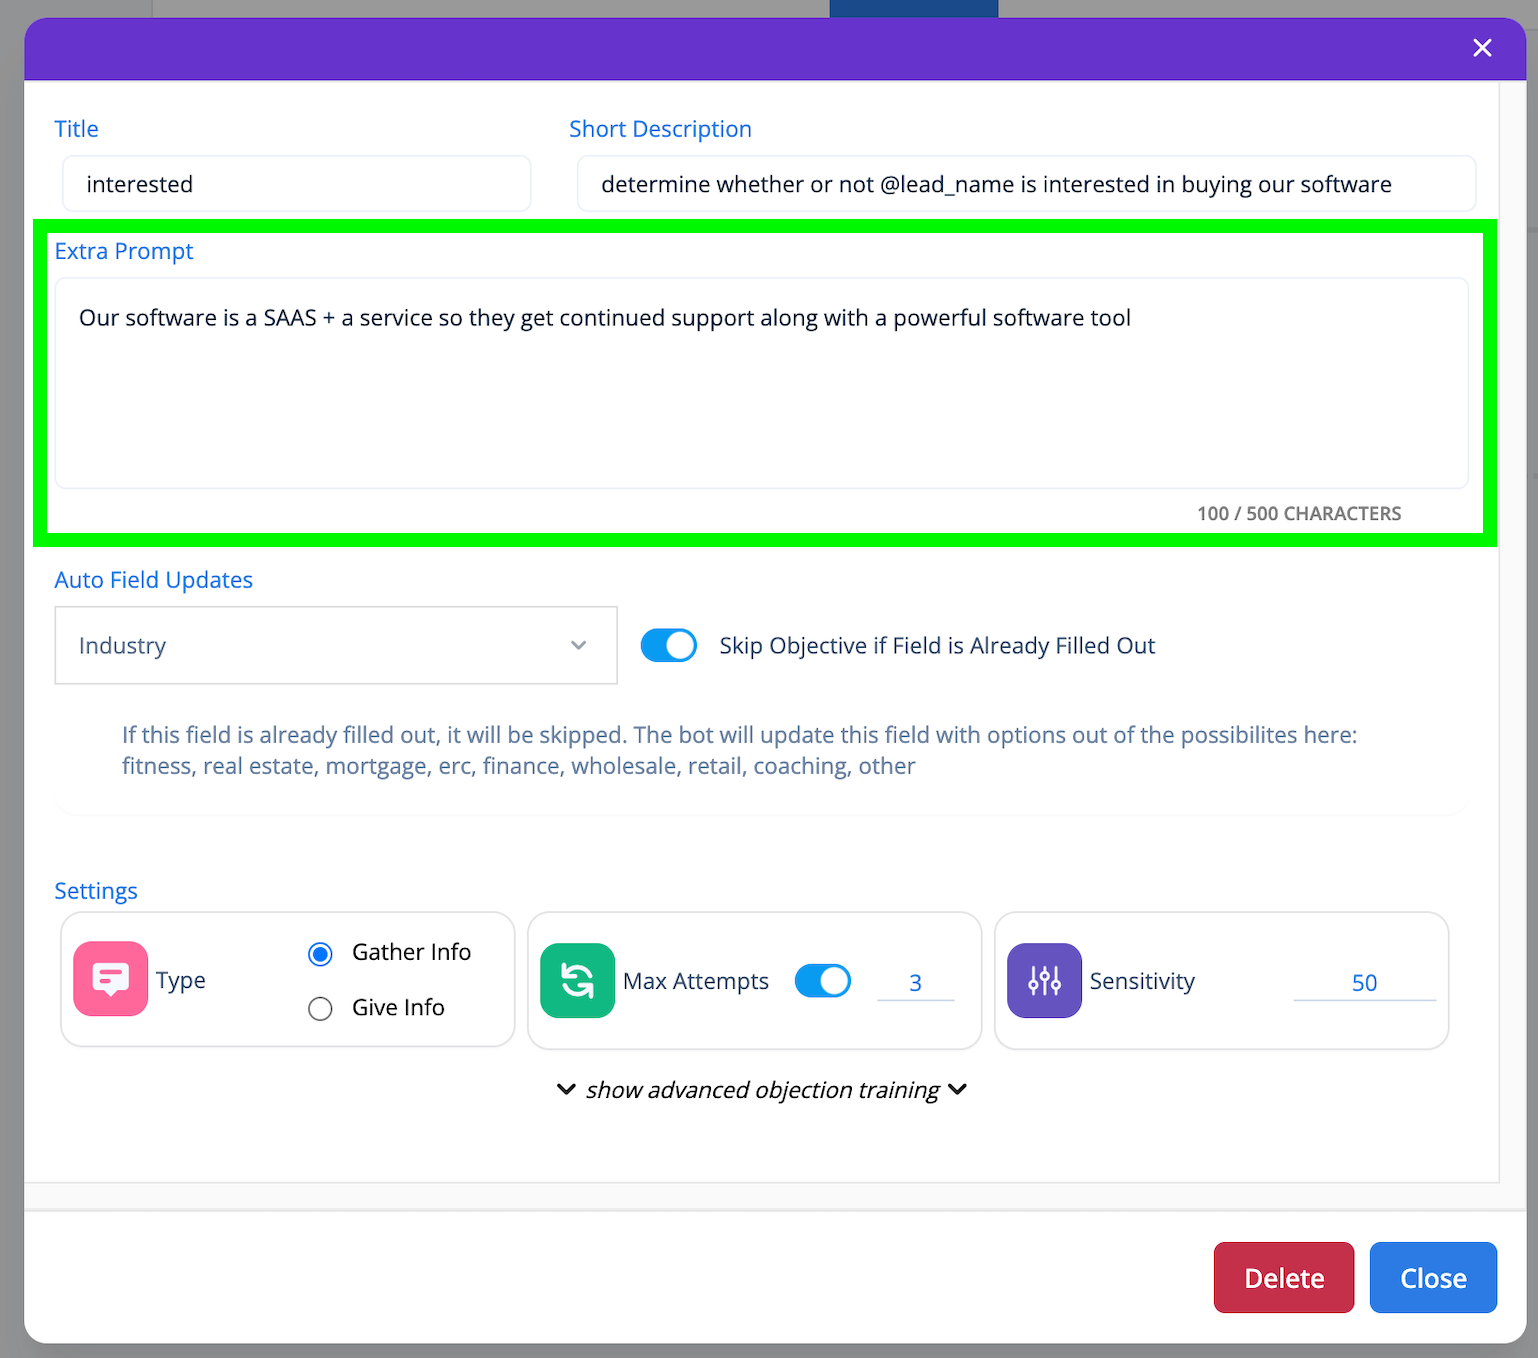Click the Auto Field Updates label
The height and width of the screenshot is (1358, 1538).
pyautogui.click(x=154, y=580)
